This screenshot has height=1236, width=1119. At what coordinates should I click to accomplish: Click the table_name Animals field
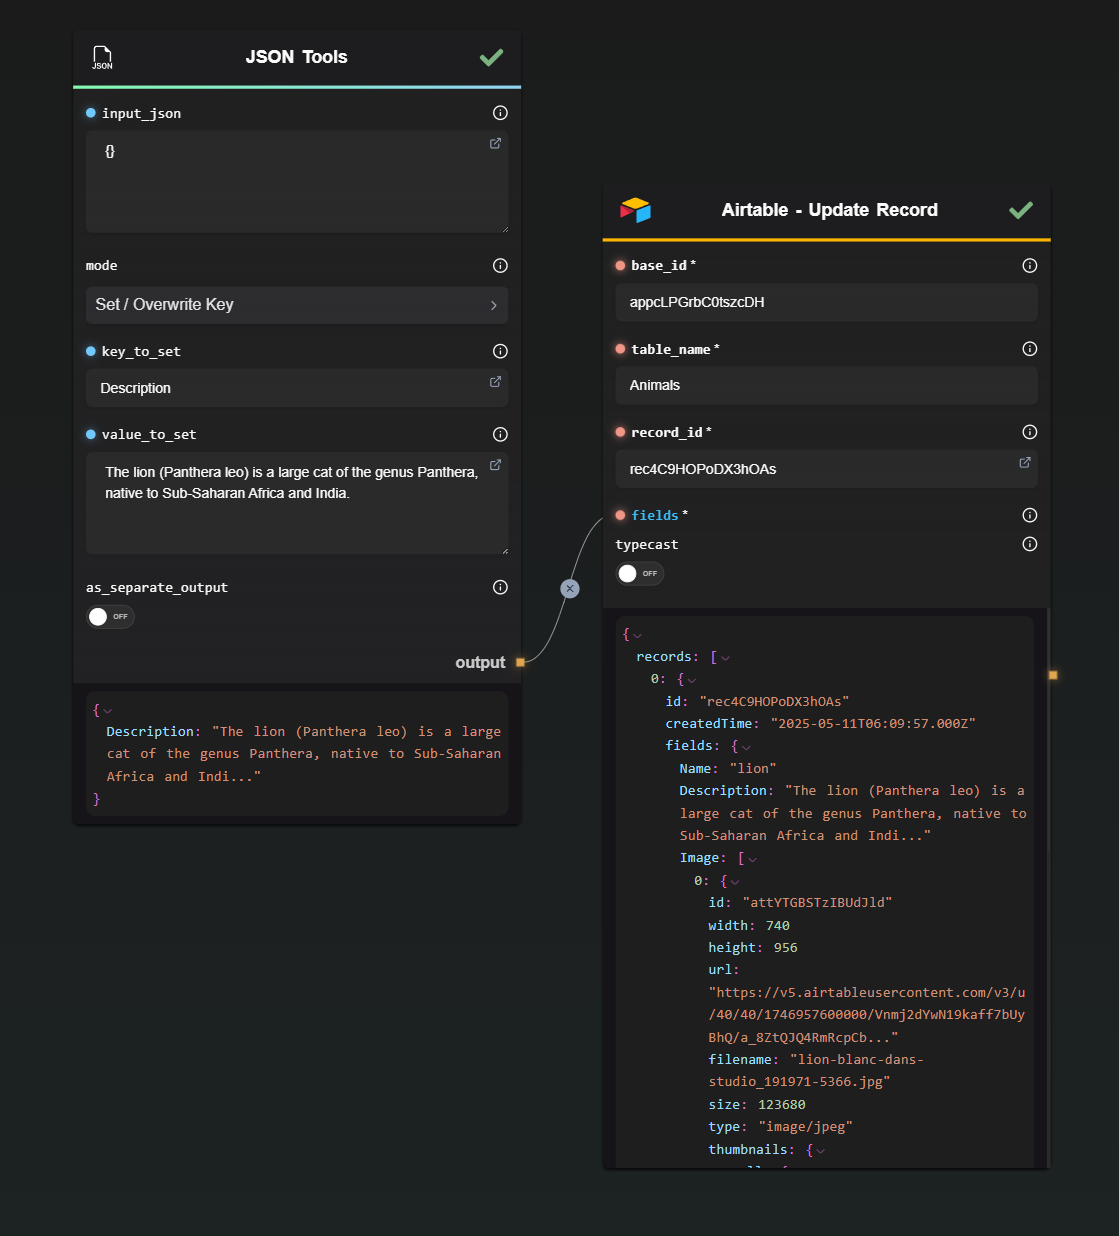pyautogui.click(x=827, y=385)
